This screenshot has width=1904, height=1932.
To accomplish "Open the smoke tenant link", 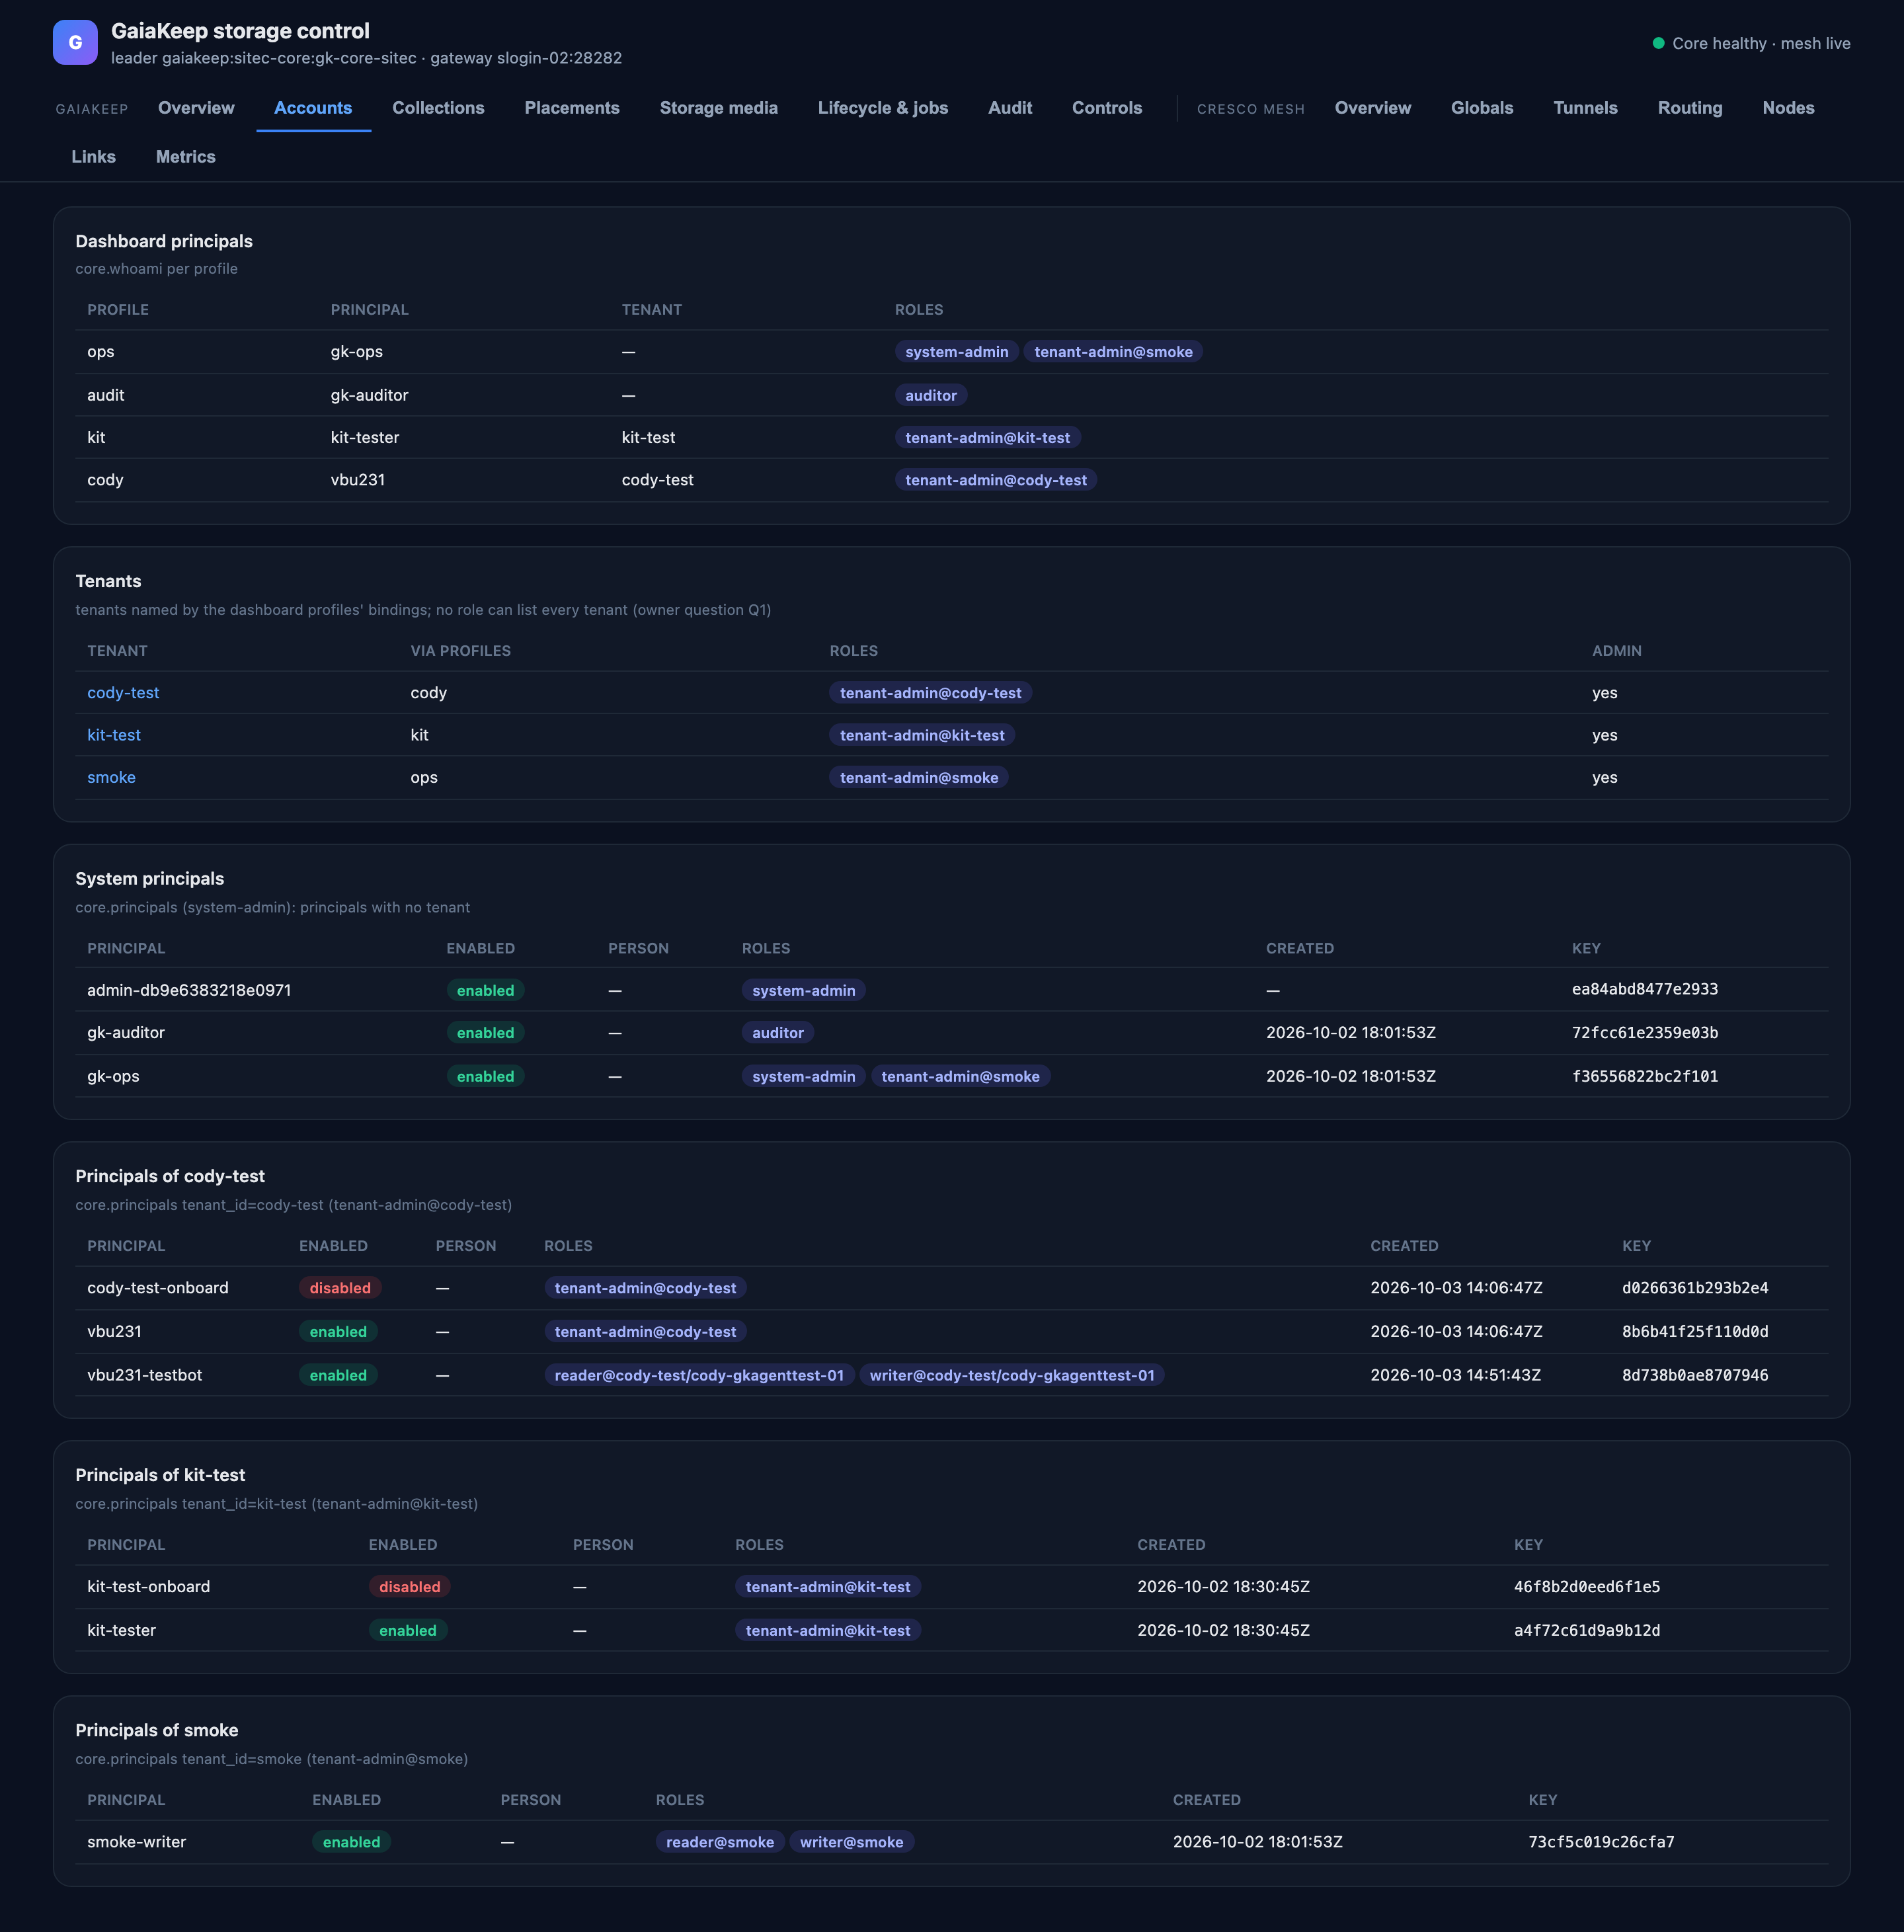I will point(111,777).
